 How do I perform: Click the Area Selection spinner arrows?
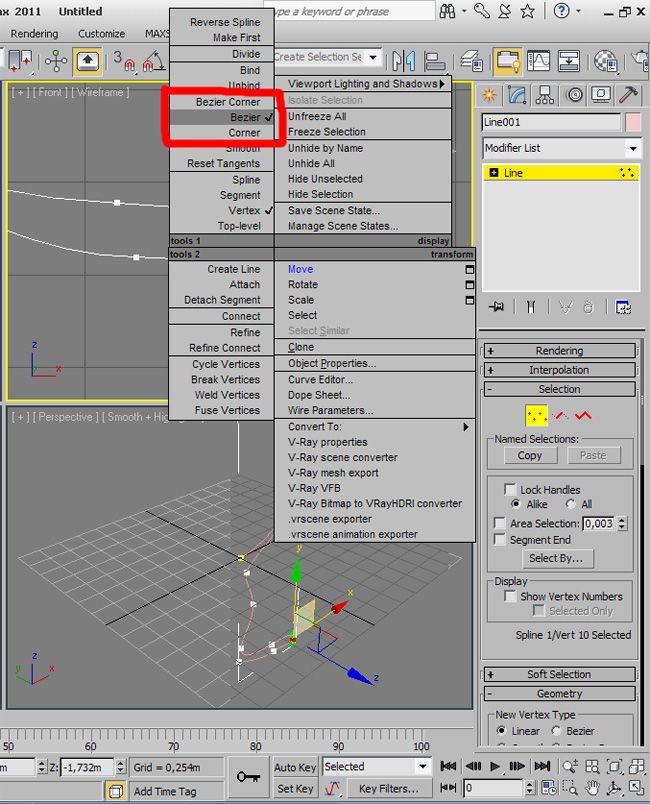(622, 523)
